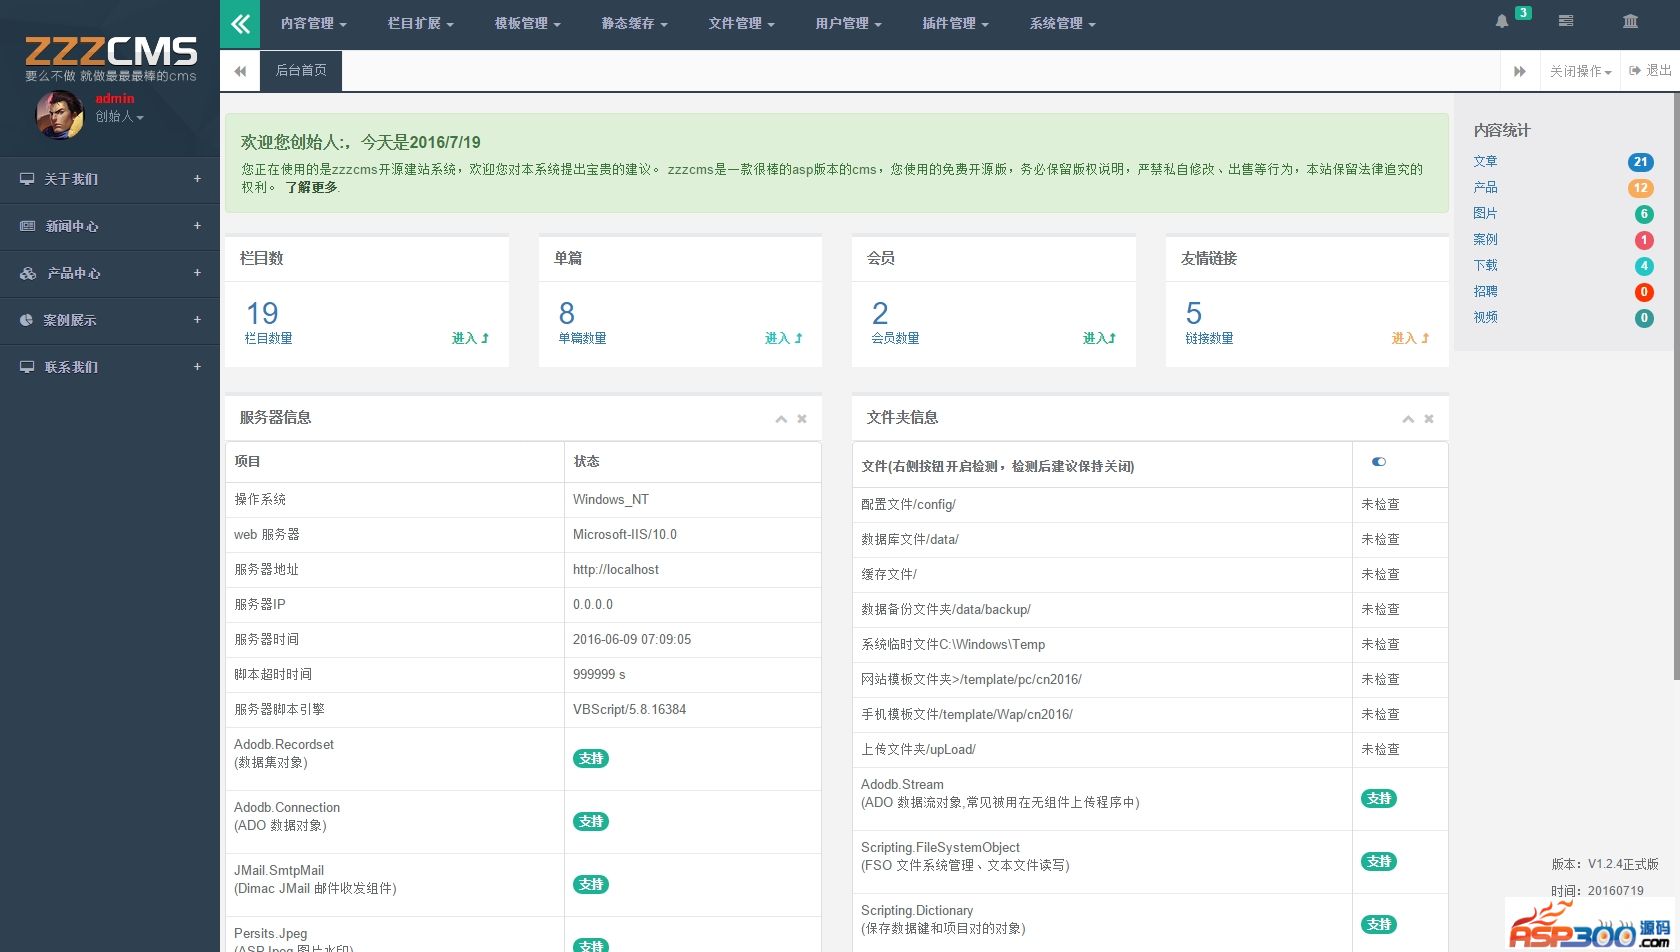Collapse the sidebar with double-chevron button
The width and height of the screenshot is (1680, 952).
[240, 24]
